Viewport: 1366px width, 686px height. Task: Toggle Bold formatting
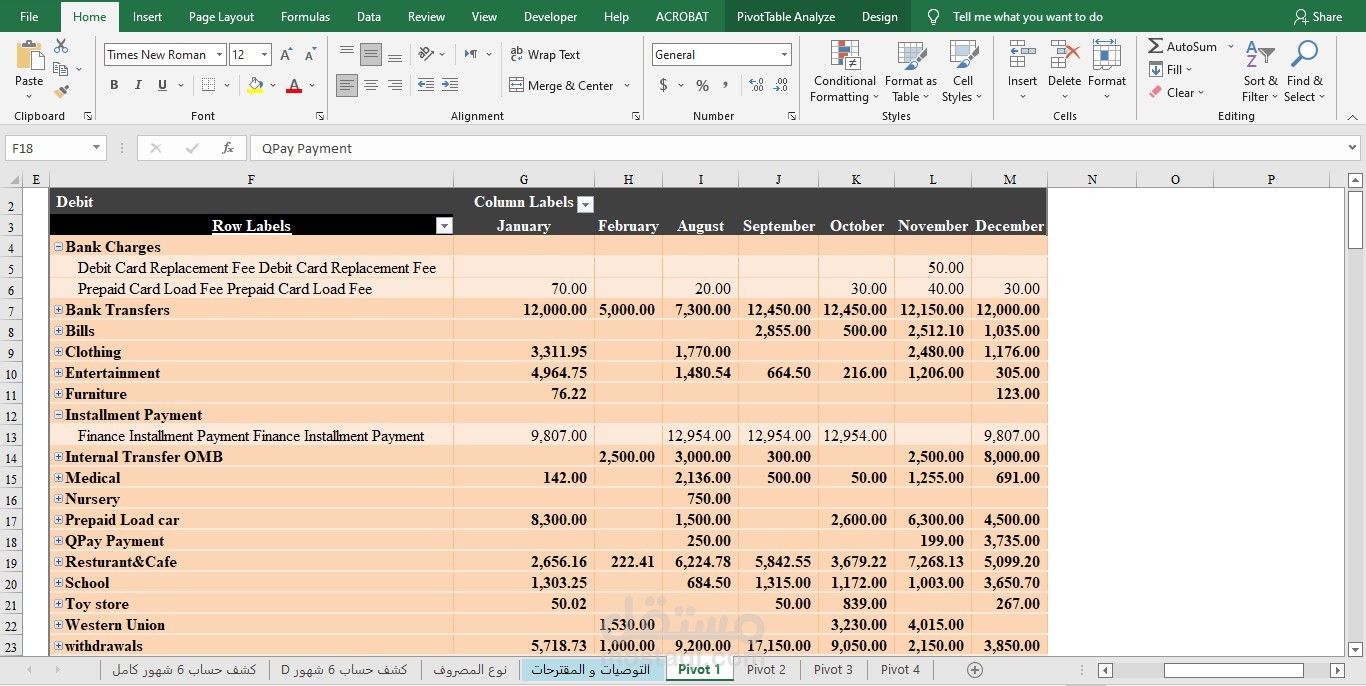[x=114, y=86]
